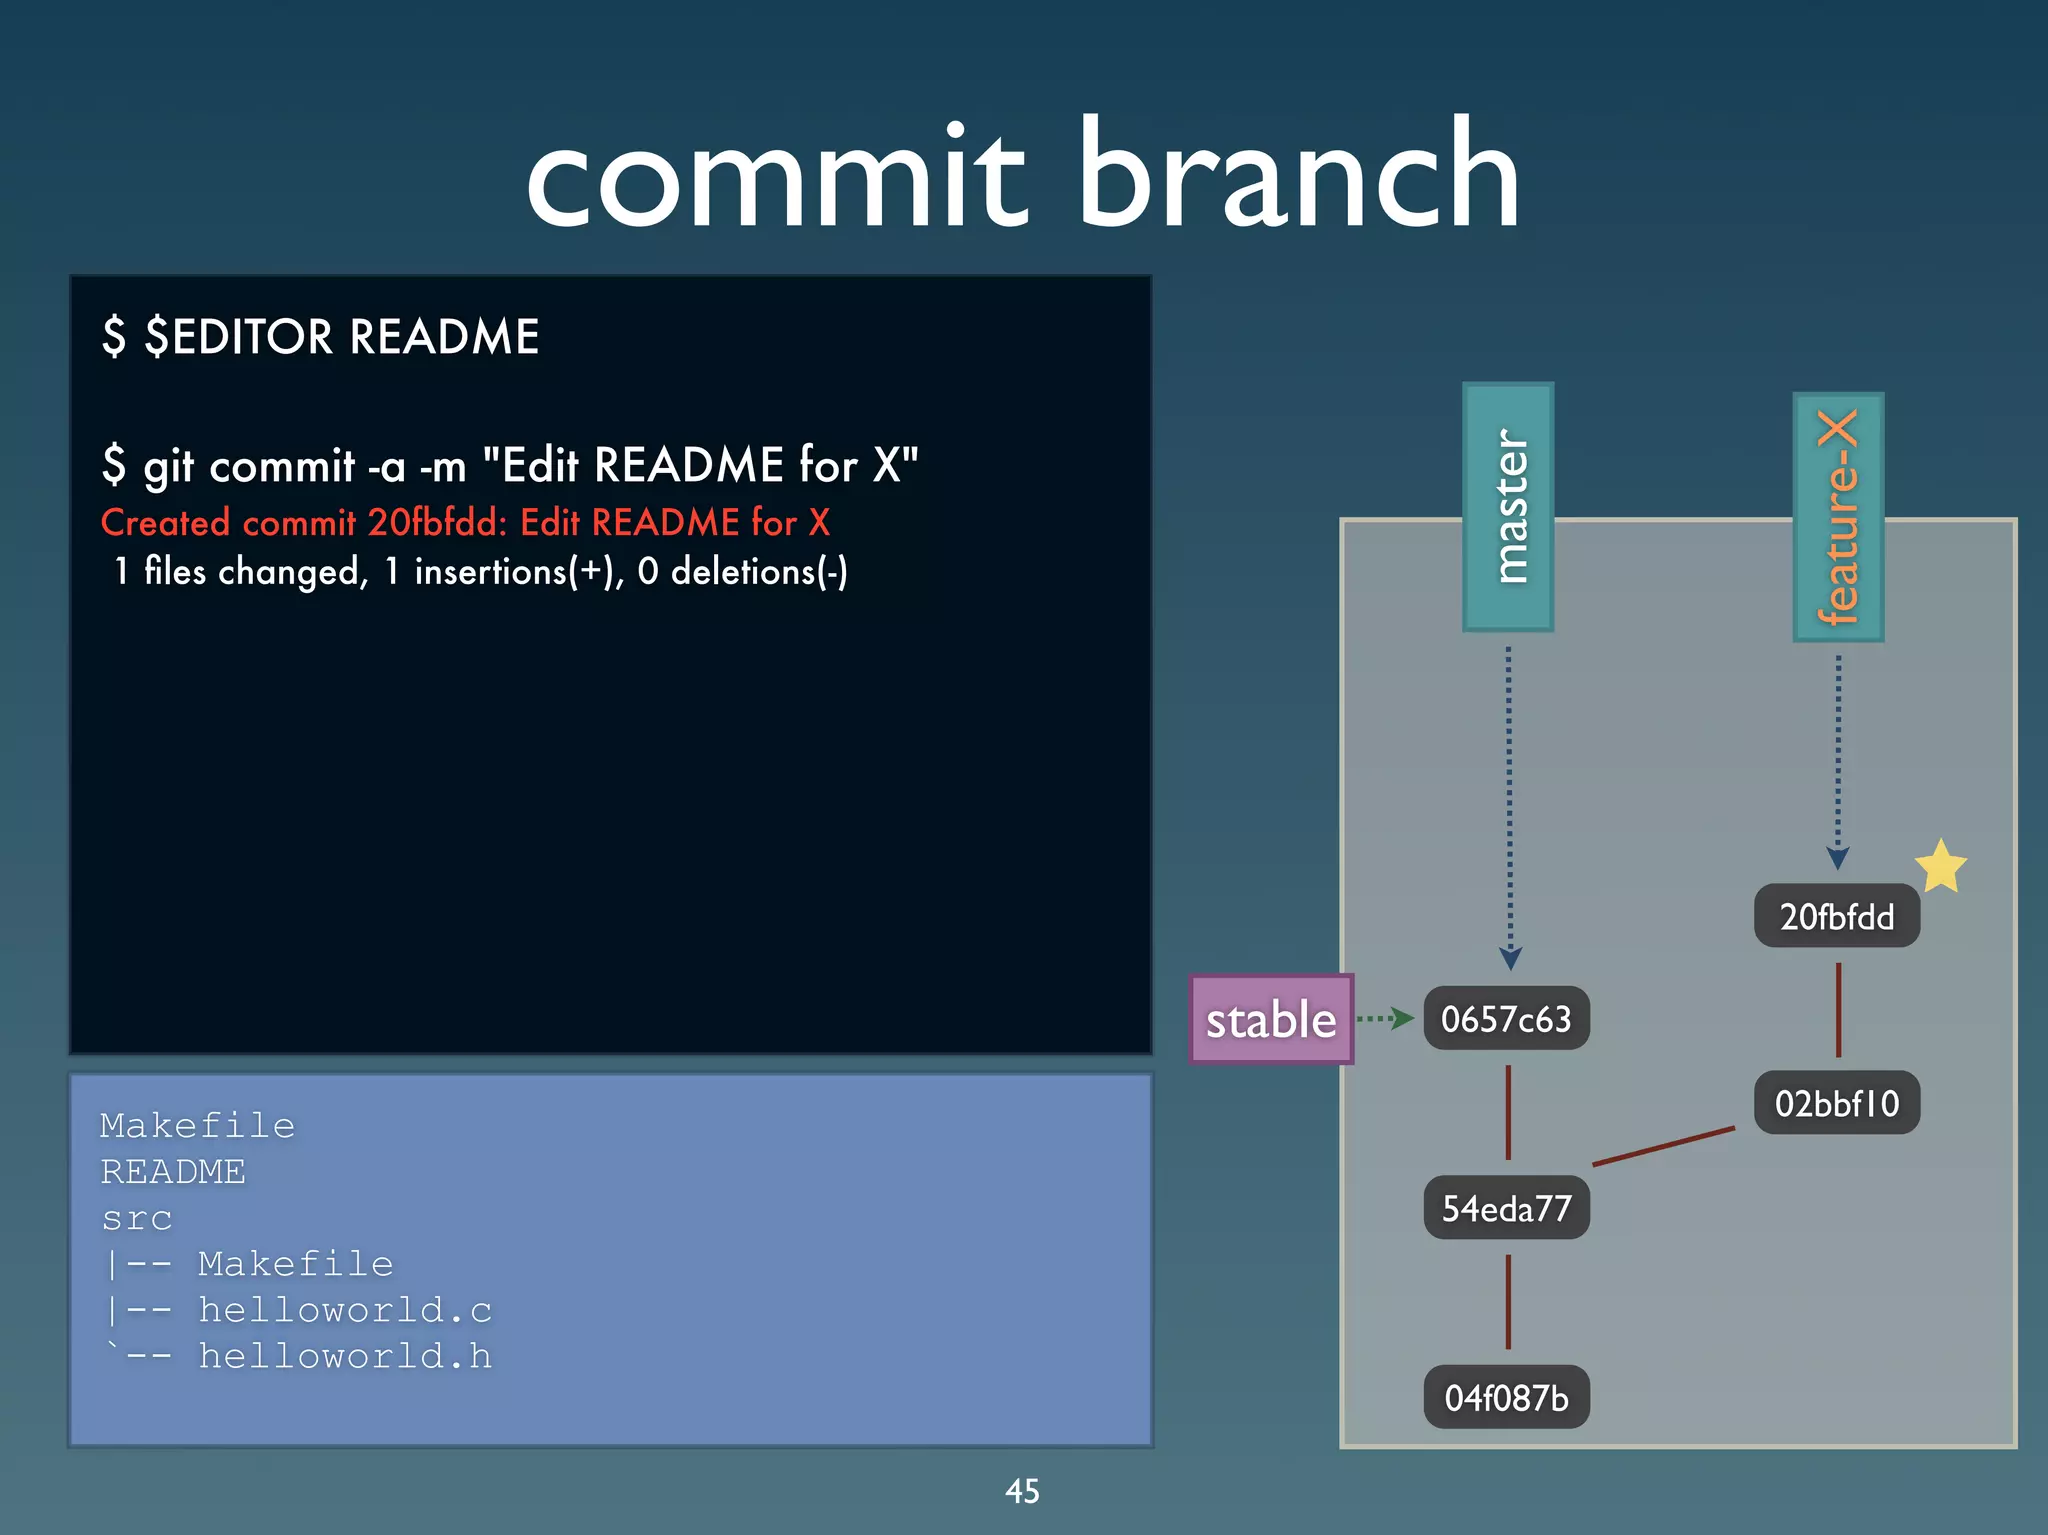Click helloworld.c in the file tree

[x=345, y=1310]
